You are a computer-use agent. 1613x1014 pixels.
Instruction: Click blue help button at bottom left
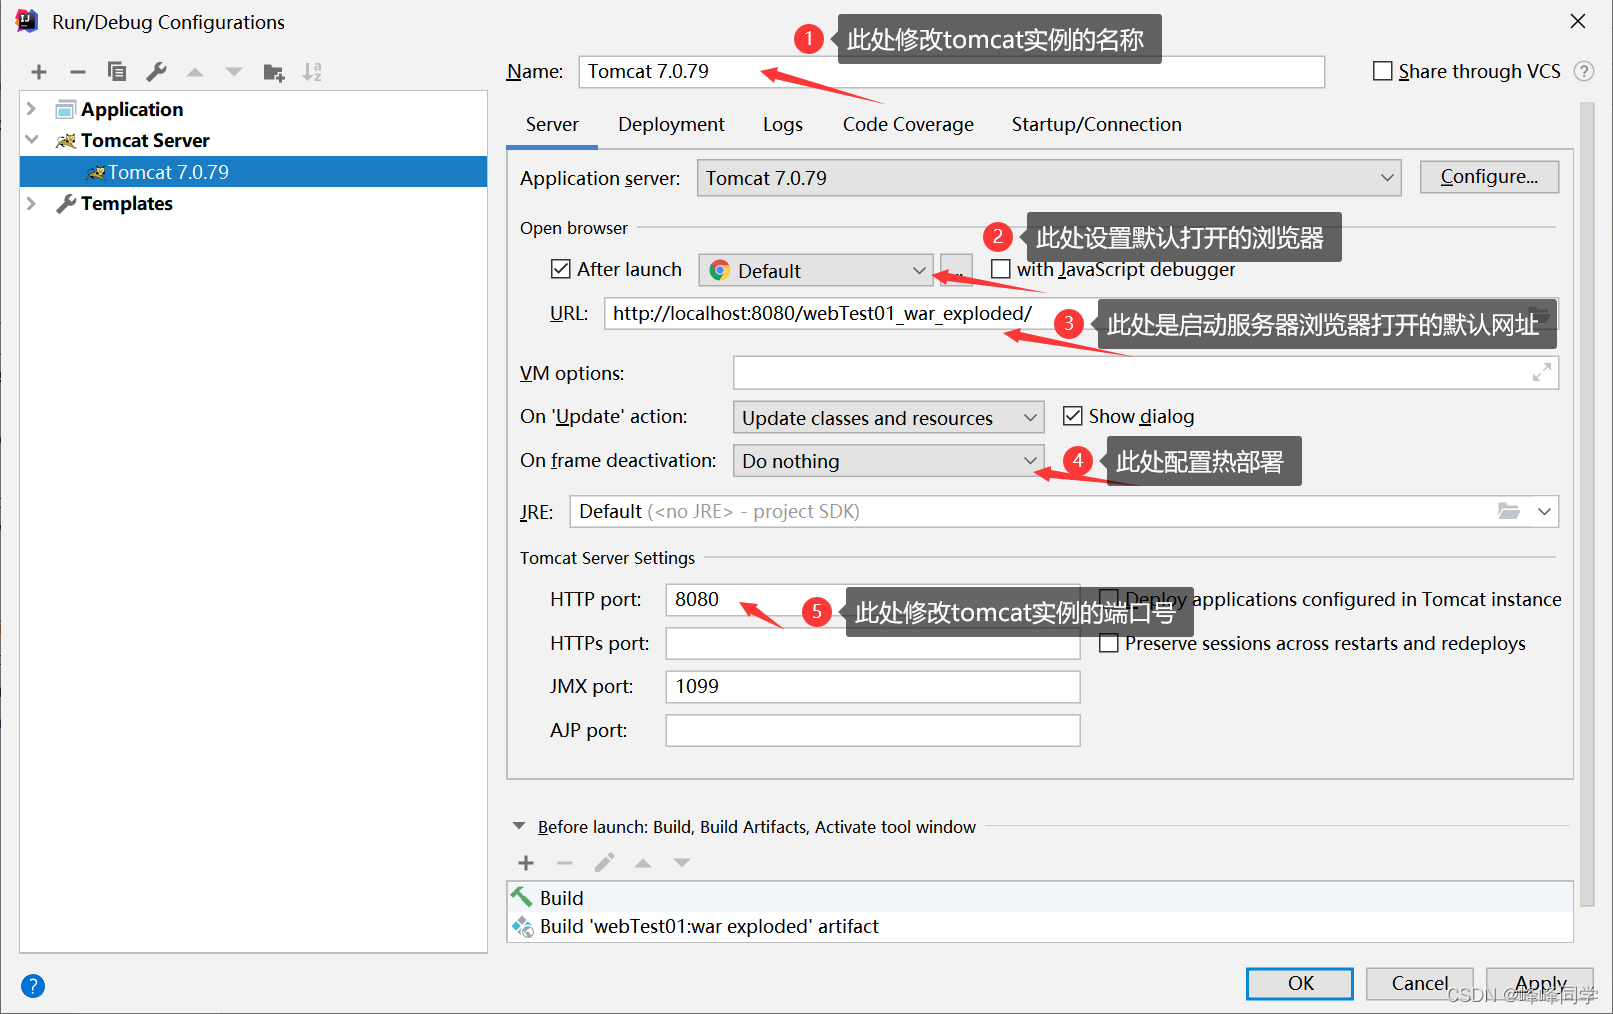(x=33, y=986)
